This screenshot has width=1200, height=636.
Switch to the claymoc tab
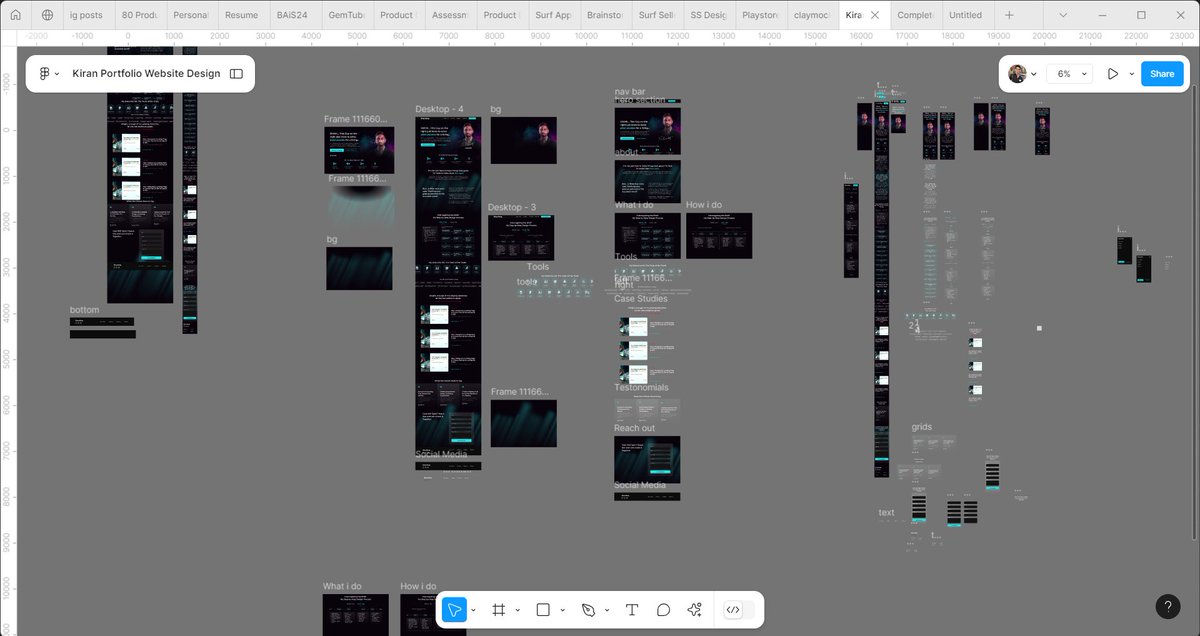coord(811,15)
